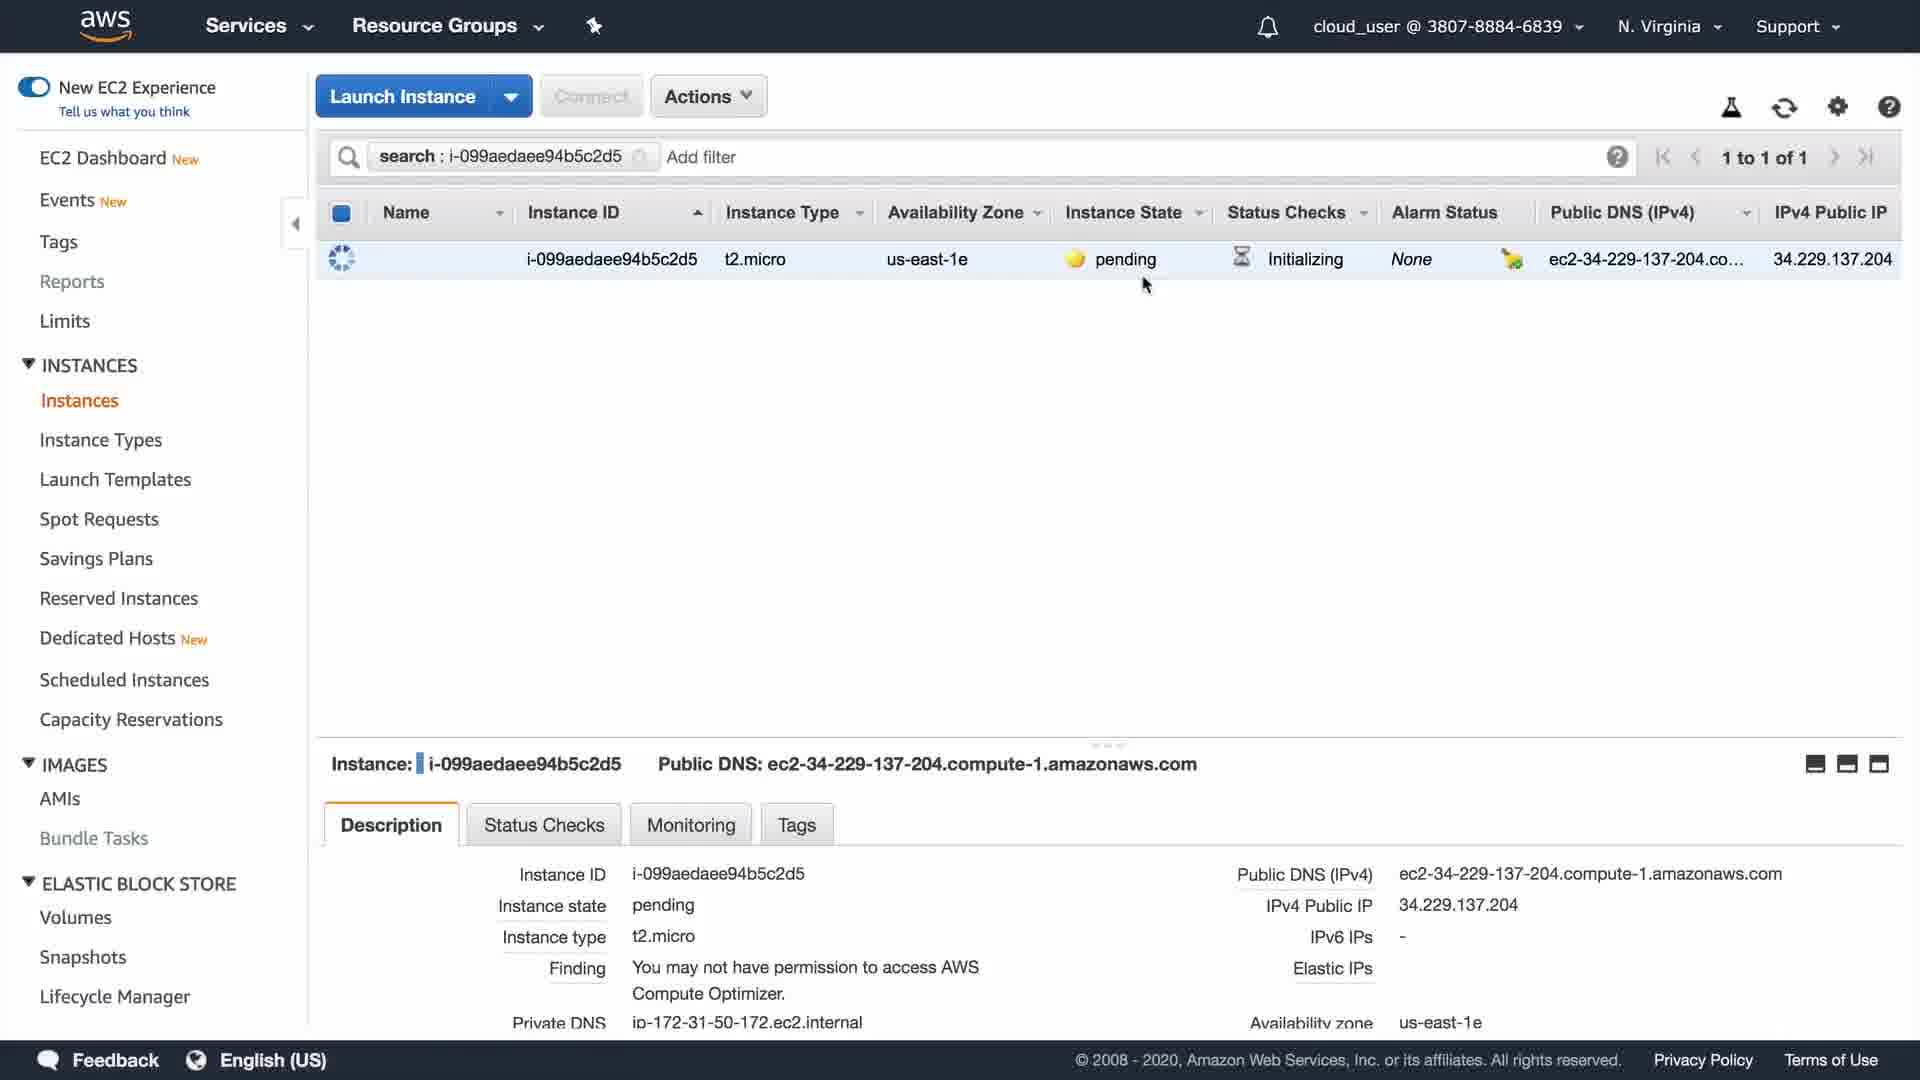Open the Launch Instance dropdown arrow
This screenshot has height=1080, width=1920.
tap(511, 97)
